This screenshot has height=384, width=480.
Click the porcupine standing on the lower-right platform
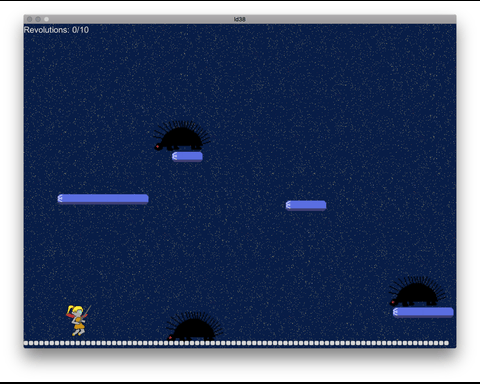point(417,291)
